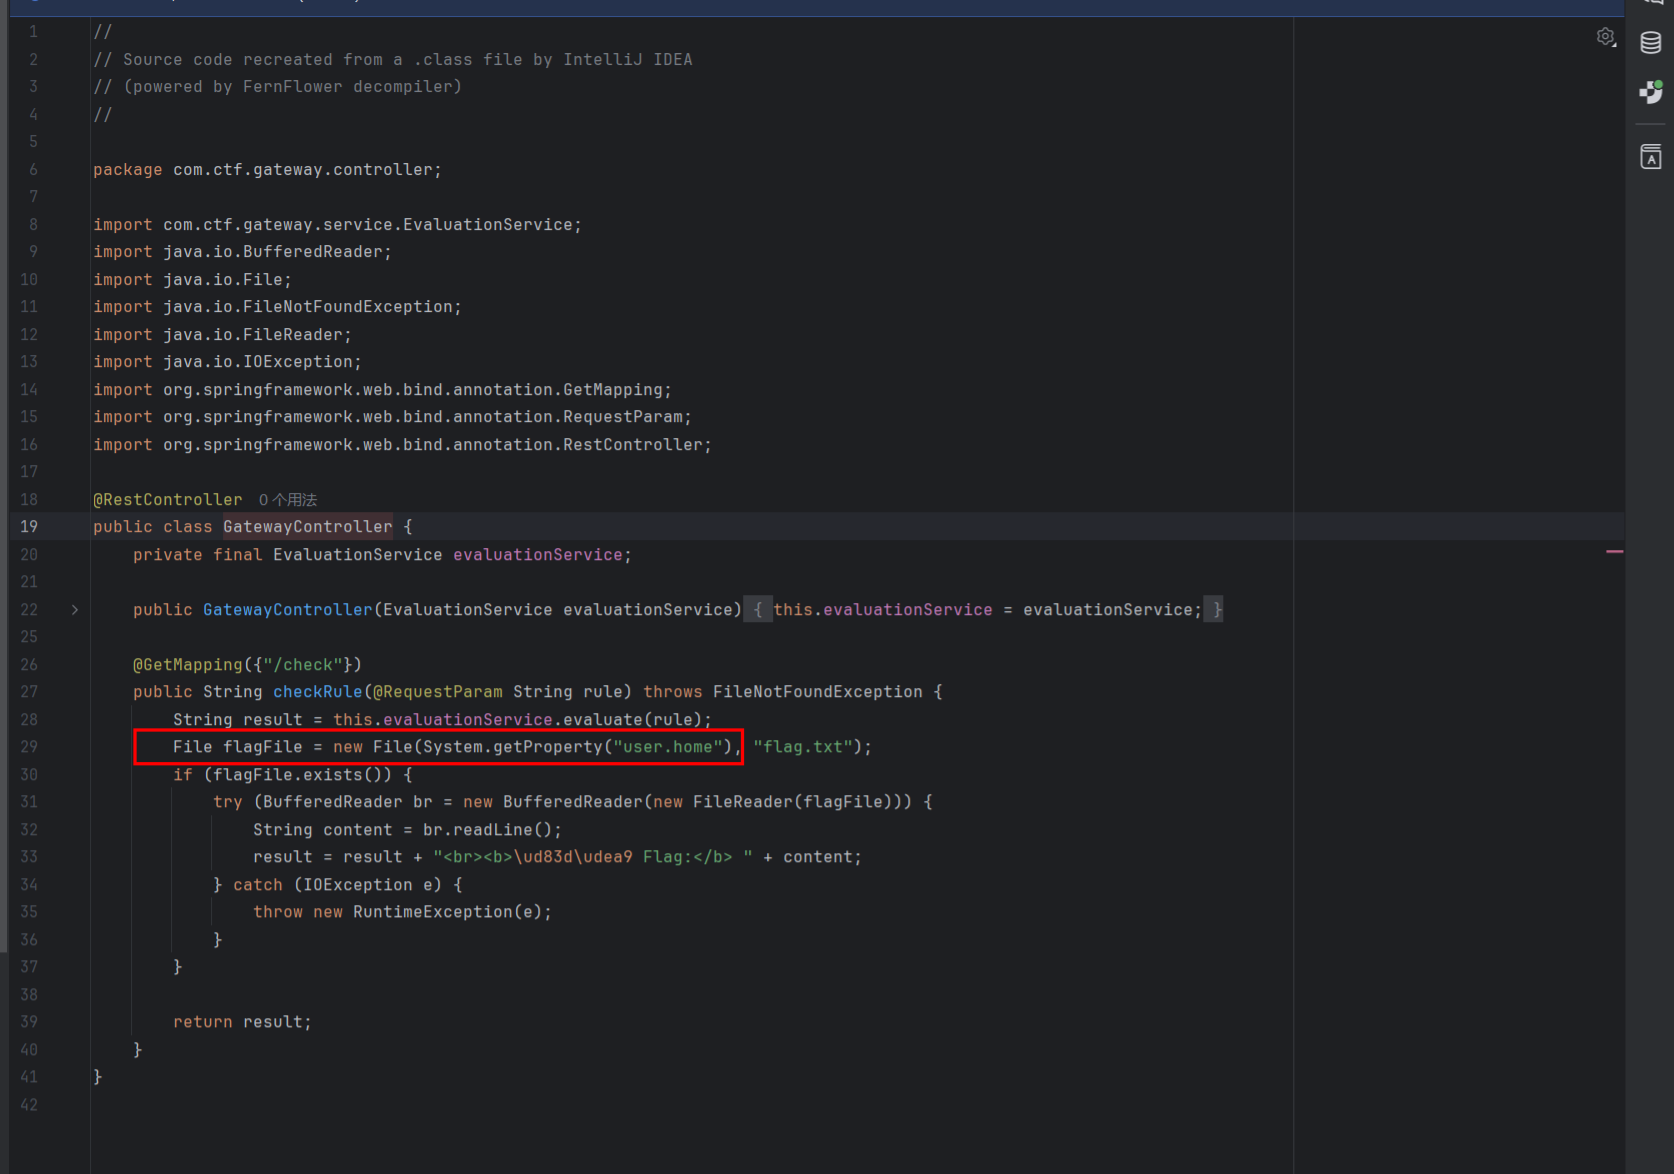Image resolution: width=1674 pixels, height=1174 pixels.
Task: Expand the folded constructor arrow at line 22
Action: coord(75,610)
